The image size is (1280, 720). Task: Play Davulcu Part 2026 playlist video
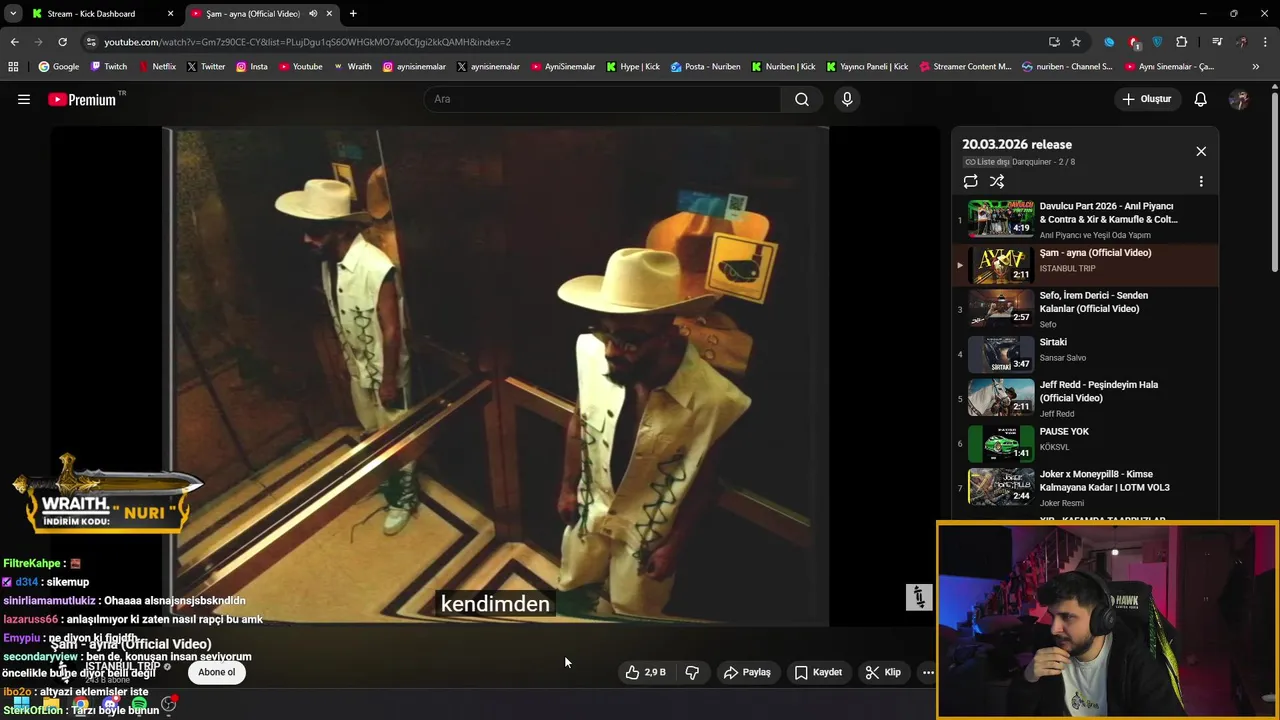coord(1084,219)
